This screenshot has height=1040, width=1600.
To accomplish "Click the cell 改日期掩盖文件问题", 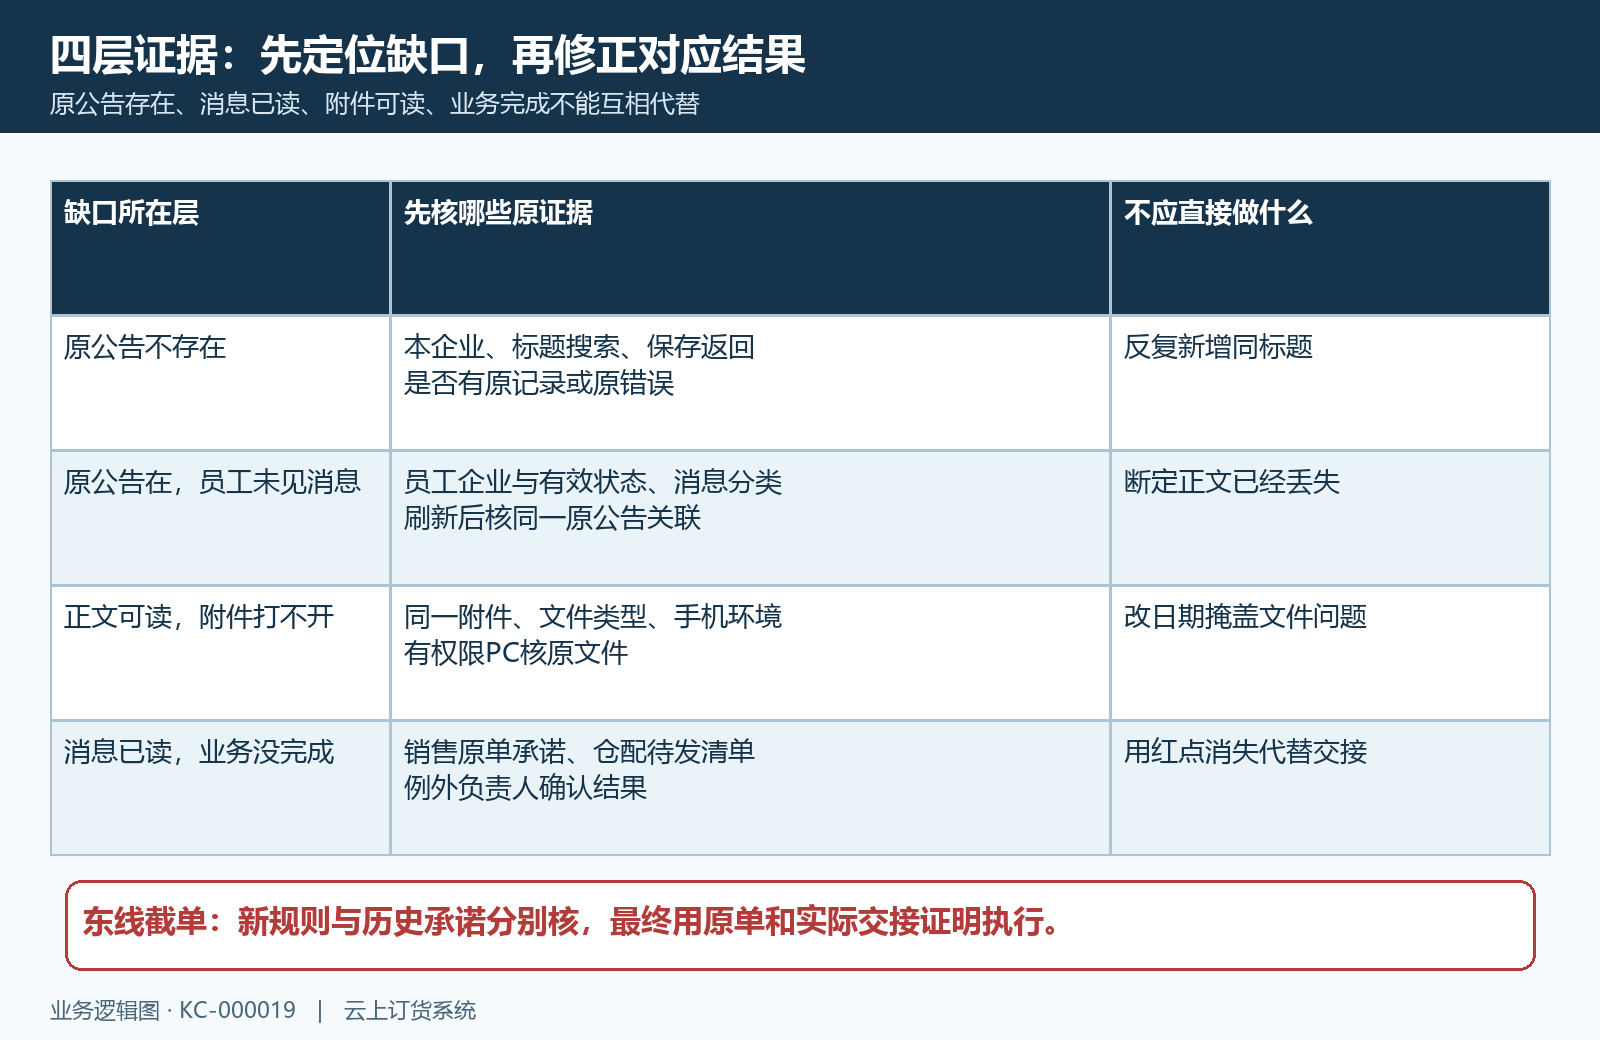I will pos(1330,653).
